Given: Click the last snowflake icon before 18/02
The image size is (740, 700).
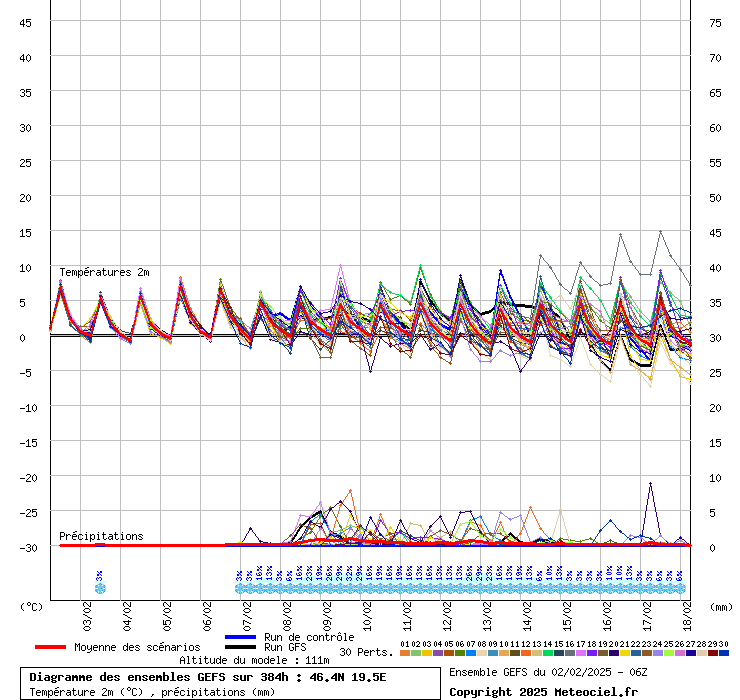Looking at the screenshot, I should 680,589.
